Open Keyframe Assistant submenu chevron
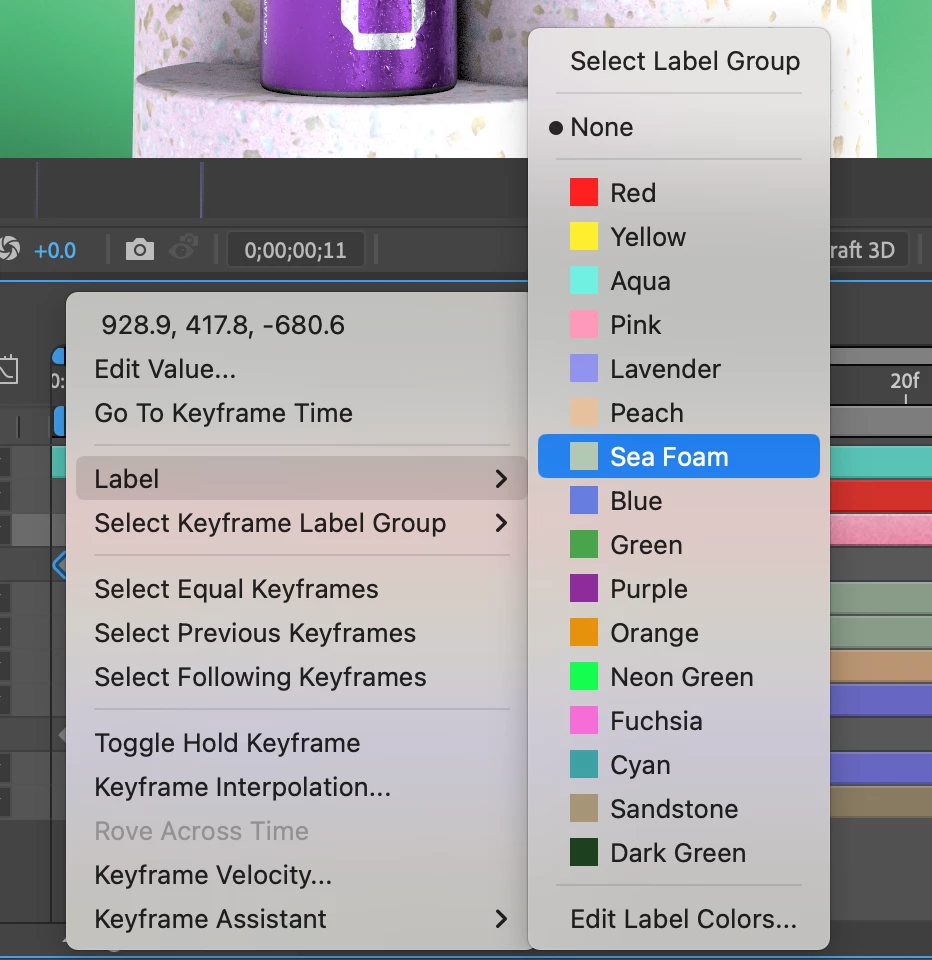Screen dimensions: 932x960 pos(501,918)
